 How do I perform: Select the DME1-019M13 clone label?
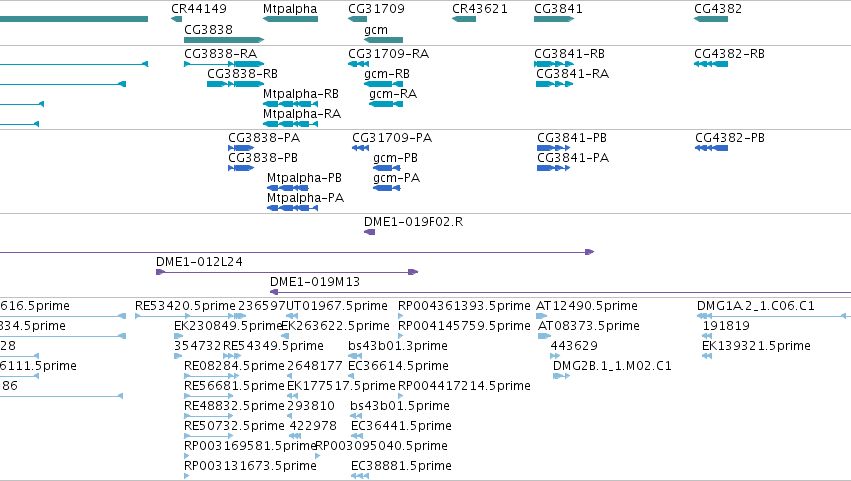coord(315,282)
